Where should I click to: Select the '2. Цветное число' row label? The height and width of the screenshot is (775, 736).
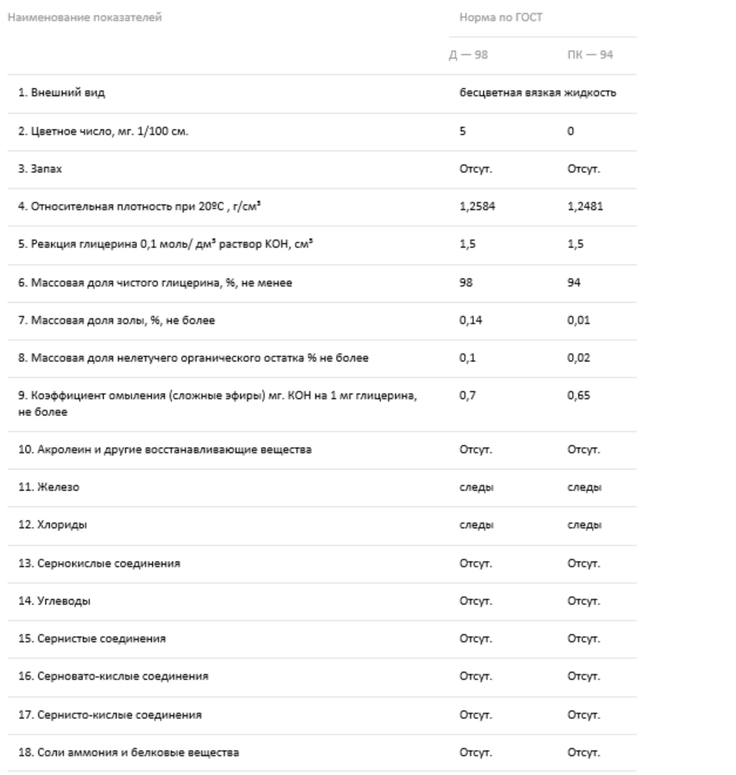[103, 131]
